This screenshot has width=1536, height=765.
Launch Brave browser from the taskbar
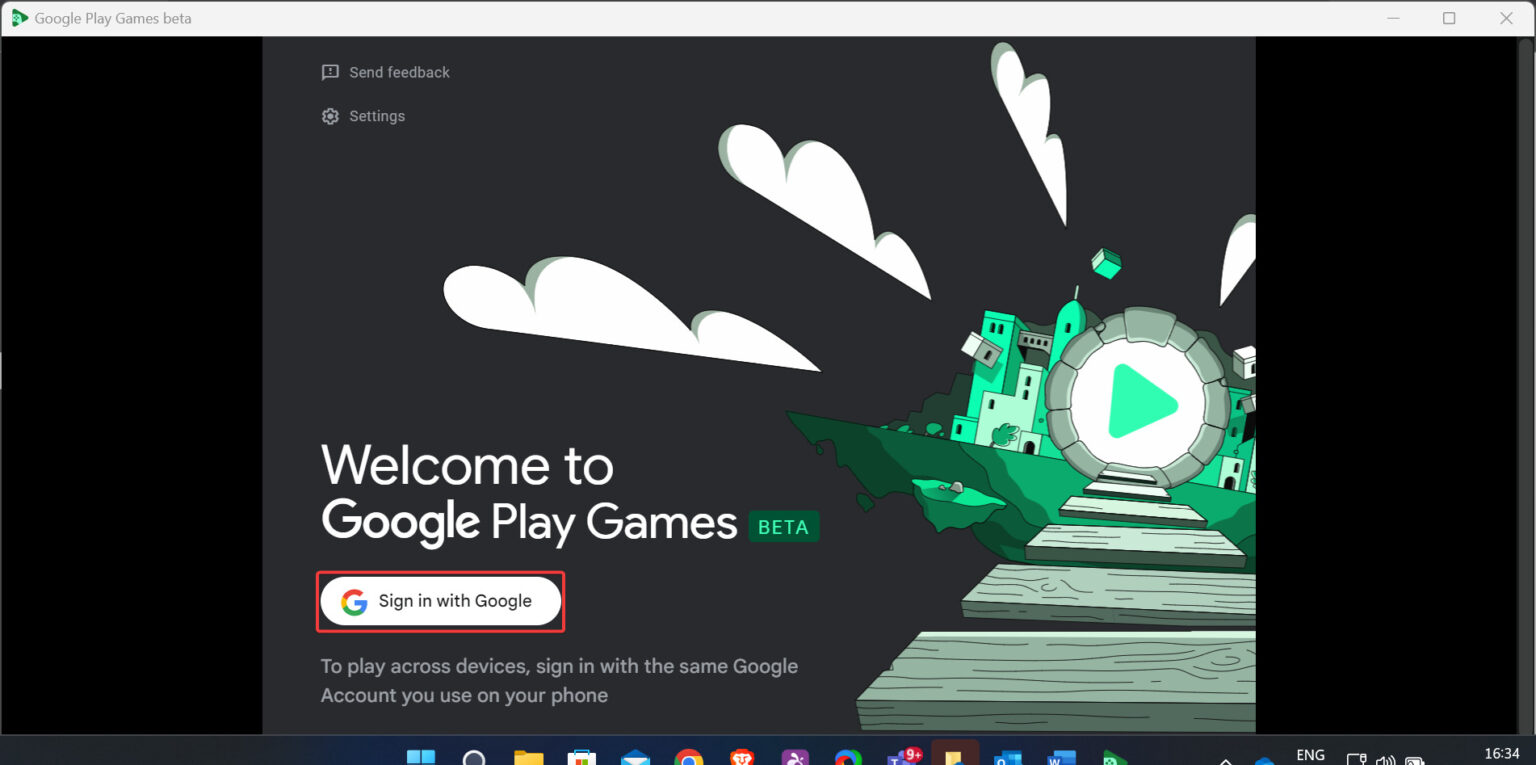[x=742, y=756]
